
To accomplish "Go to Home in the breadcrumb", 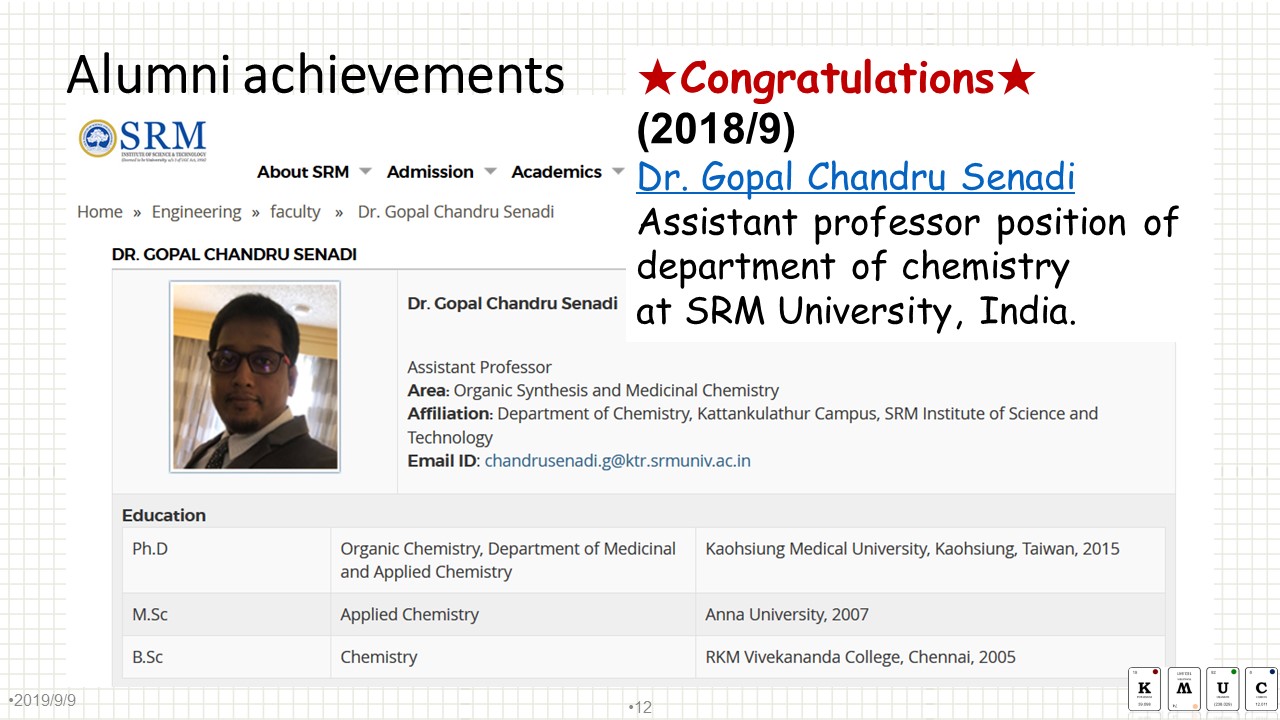I will pyautogui.click(x=100, y=212).
